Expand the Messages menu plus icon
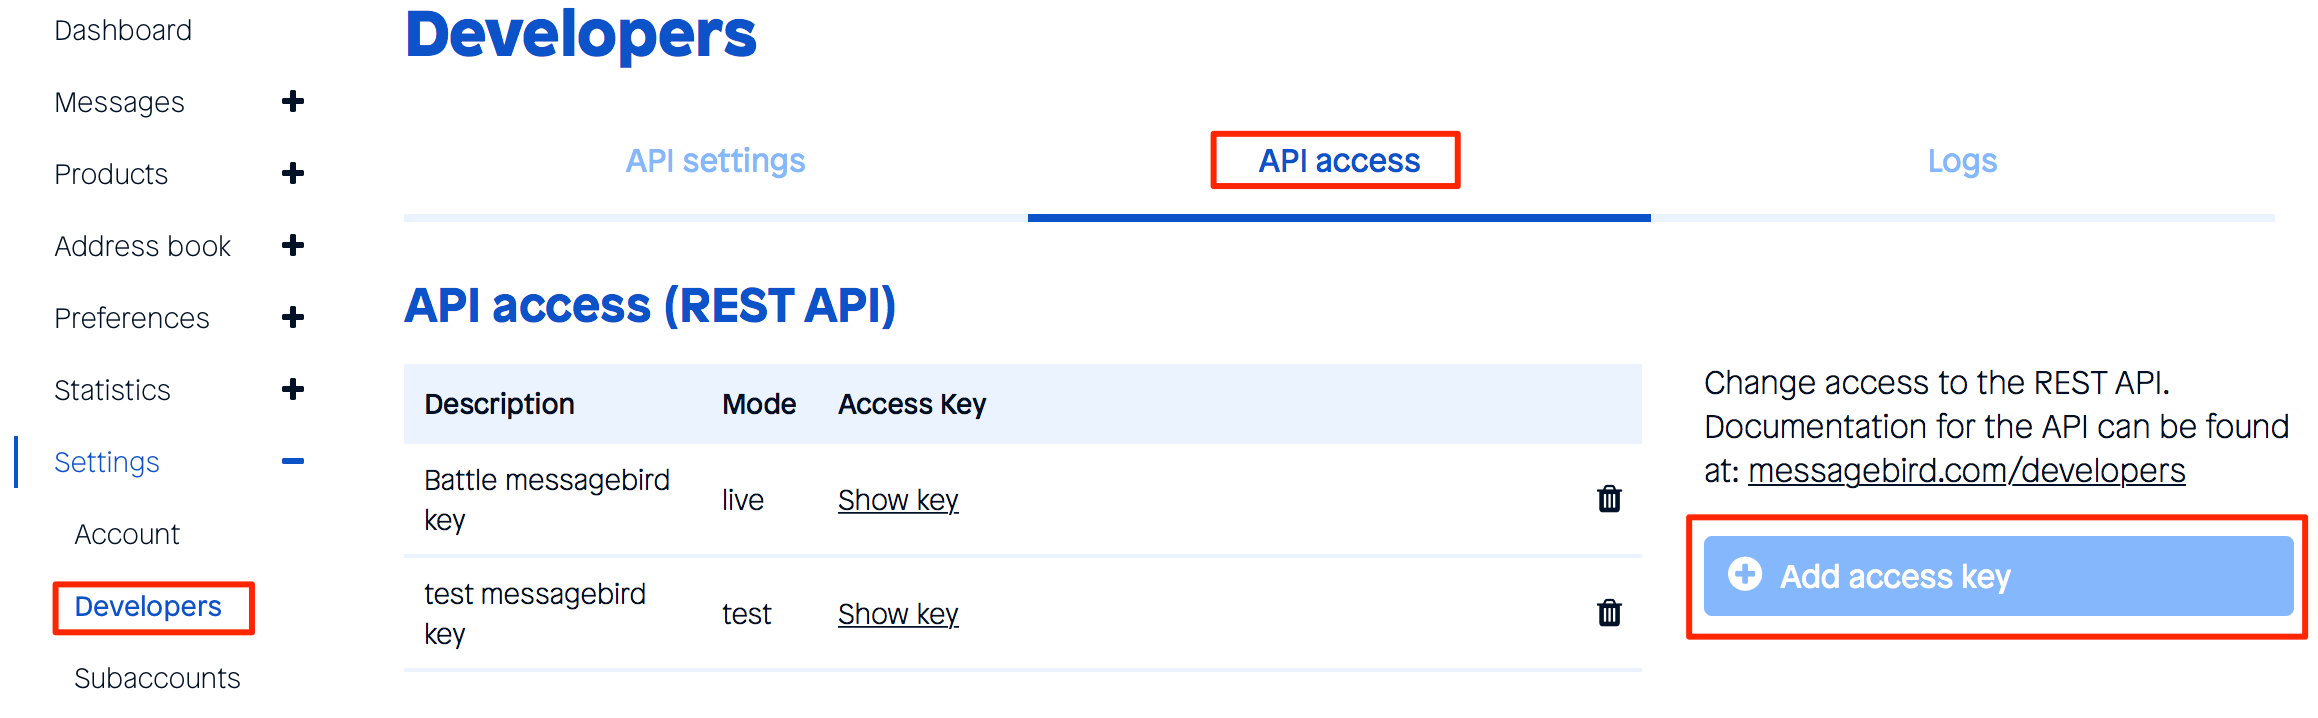This screenshot has width=2318, height=718. (293, 101)
